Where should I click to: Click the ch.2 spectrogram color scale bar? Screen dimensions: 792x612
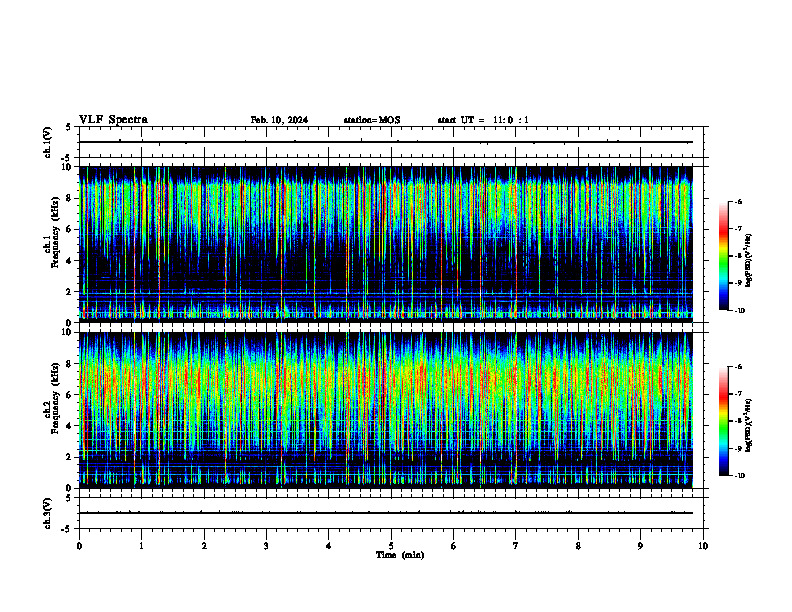pos(723,421)
